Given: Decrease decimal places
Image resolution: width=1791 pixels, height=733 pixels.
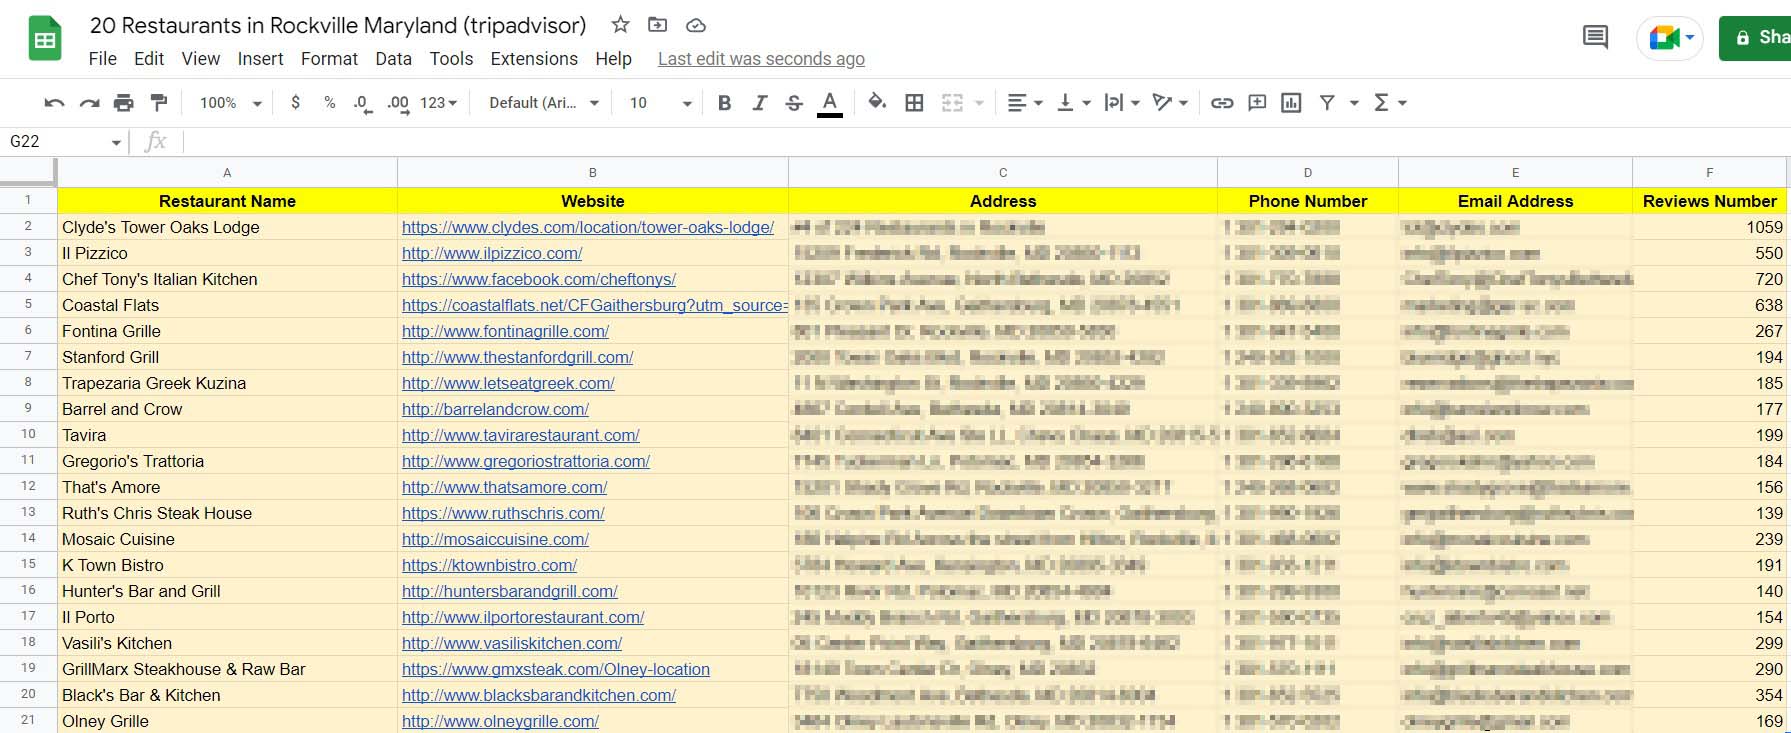Looking at the screenshot, I should click(x=363, y=103).
